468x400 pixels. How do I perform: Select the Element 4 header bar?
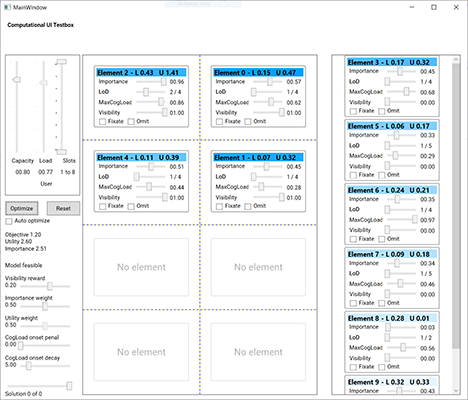[x=141, y=157]
